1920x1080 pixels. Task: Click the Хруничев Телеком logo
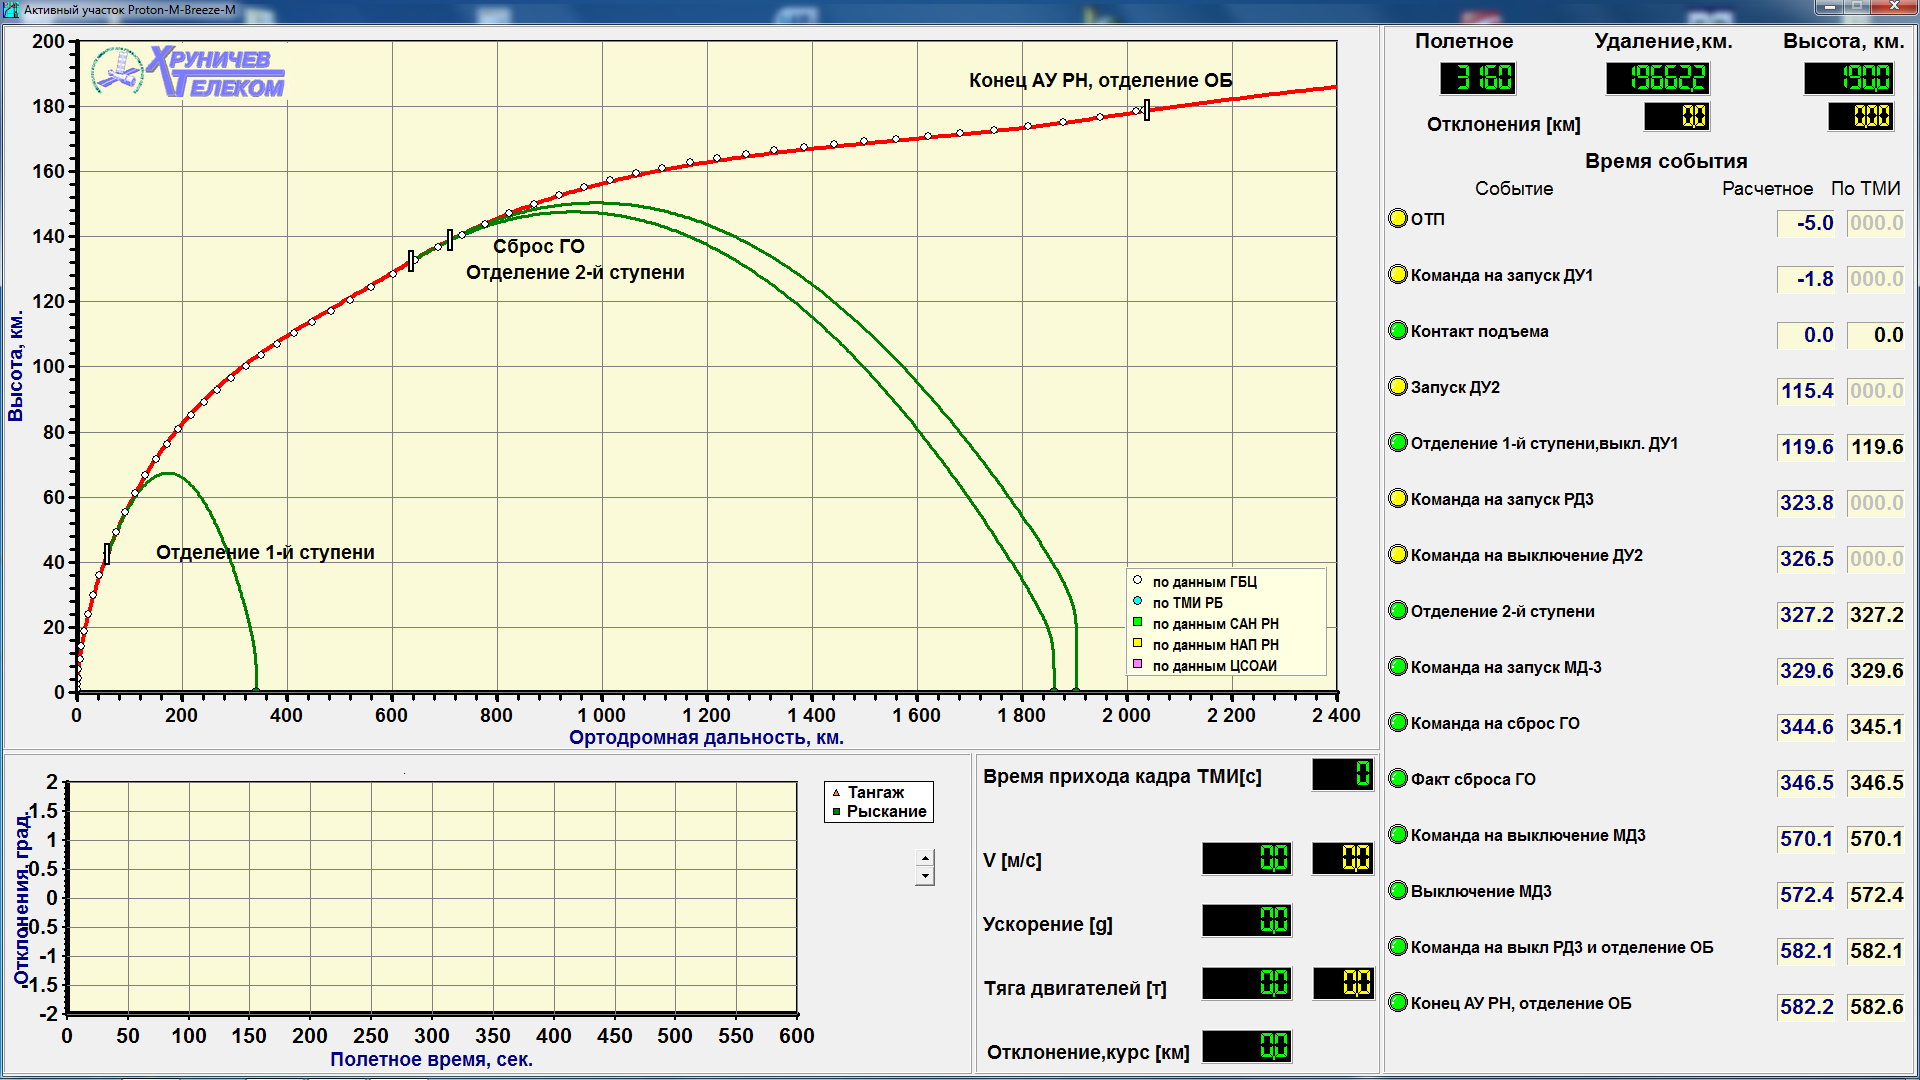pyautogui.click(x=188, y=72)
